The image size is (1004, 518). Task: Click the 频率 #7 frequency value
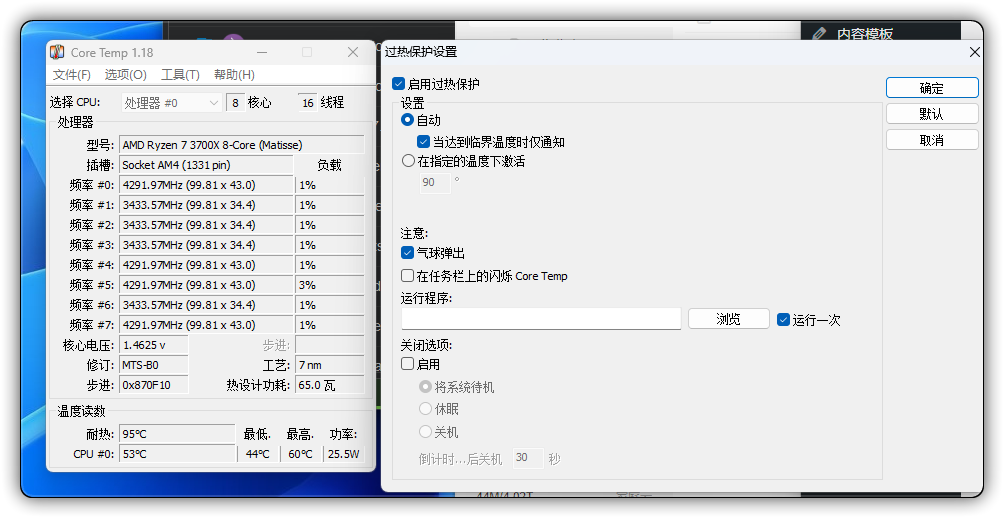(x=206, y=325)
